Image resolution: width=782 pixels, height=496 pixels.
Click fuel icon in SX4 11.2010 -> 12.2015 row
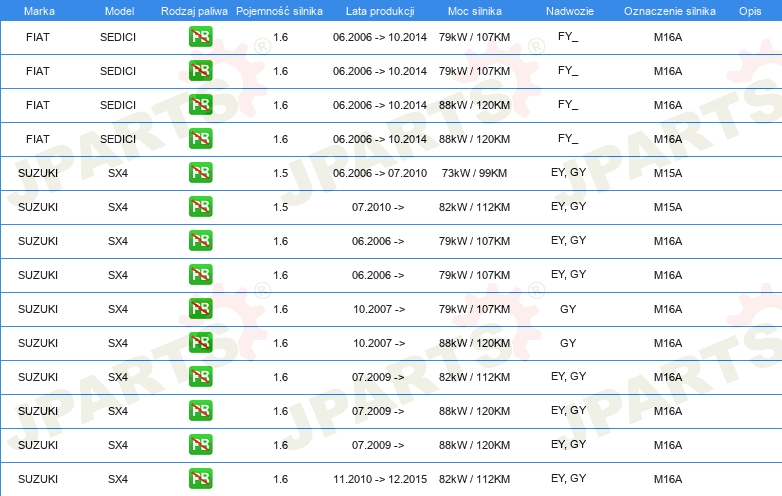tap(200, 479)
